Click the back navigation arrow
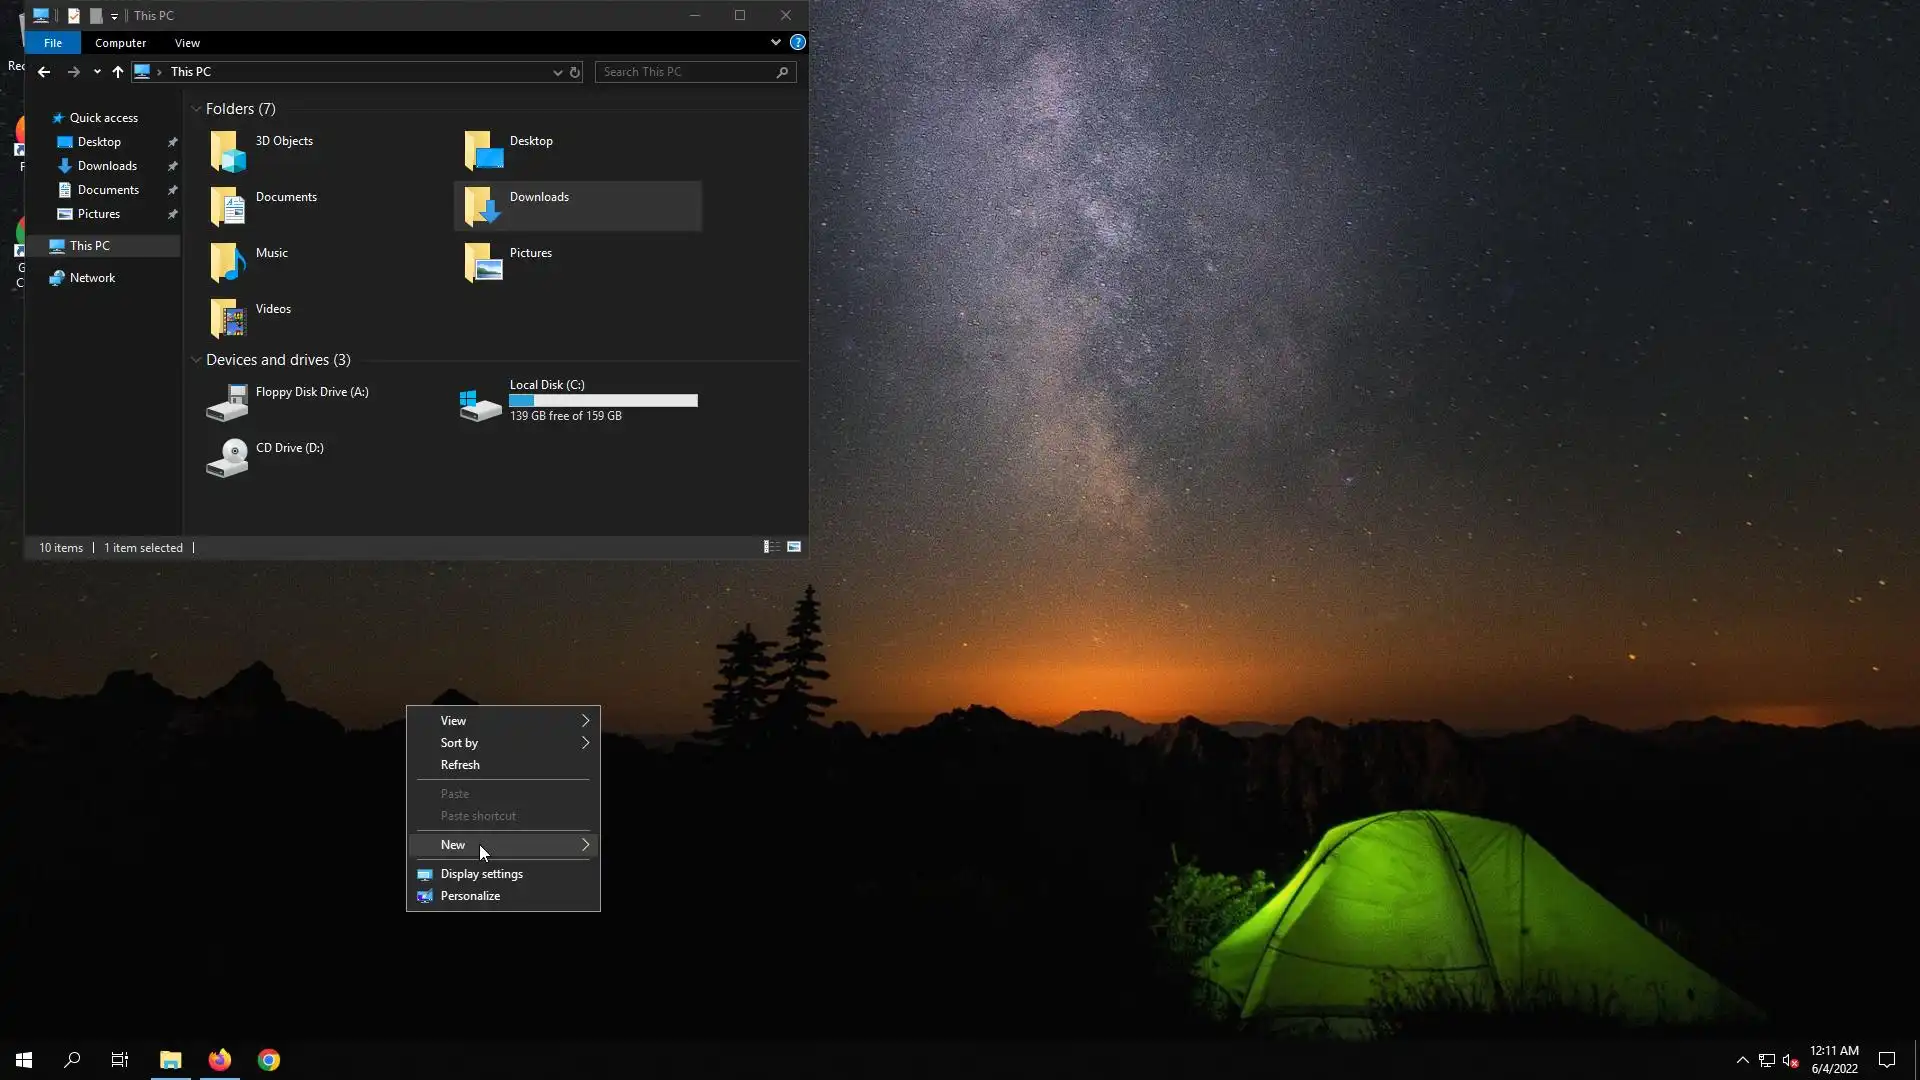The height and width of the screenshot is (1080, 1920). [x=44, y=72]
